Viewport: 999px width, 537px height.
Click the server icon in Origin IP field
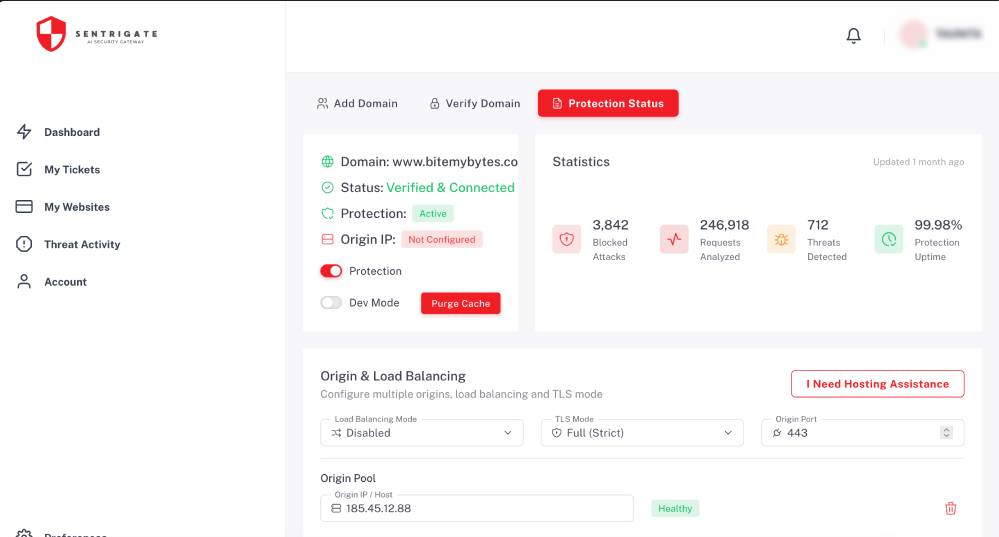click(x=336, y=508)
